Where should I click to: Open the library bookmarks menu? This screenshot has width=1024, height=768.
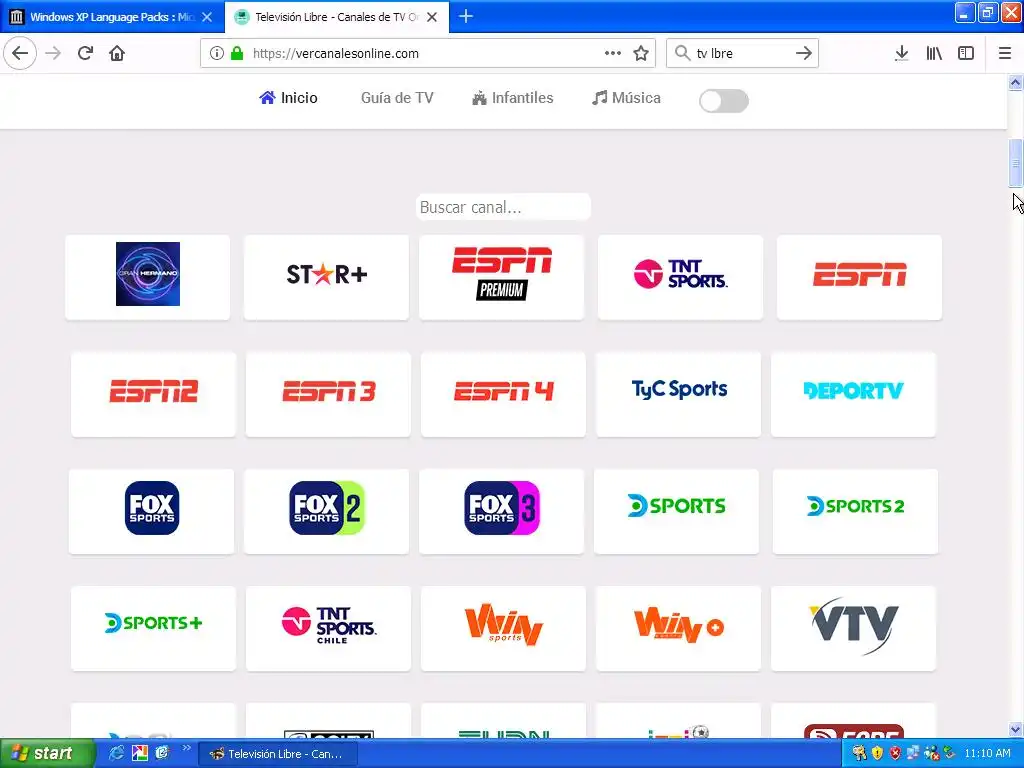point(934,53)
